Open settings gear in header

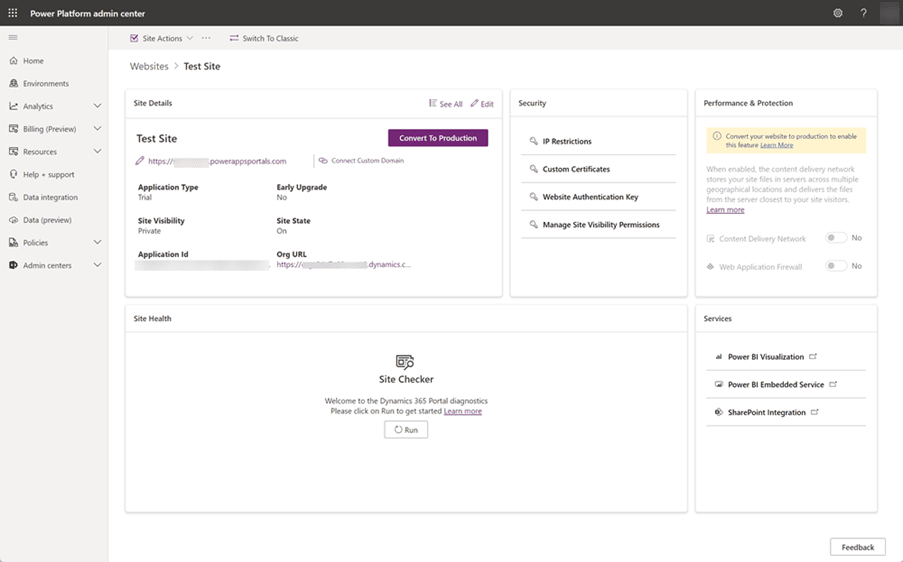tap(838, 13)
